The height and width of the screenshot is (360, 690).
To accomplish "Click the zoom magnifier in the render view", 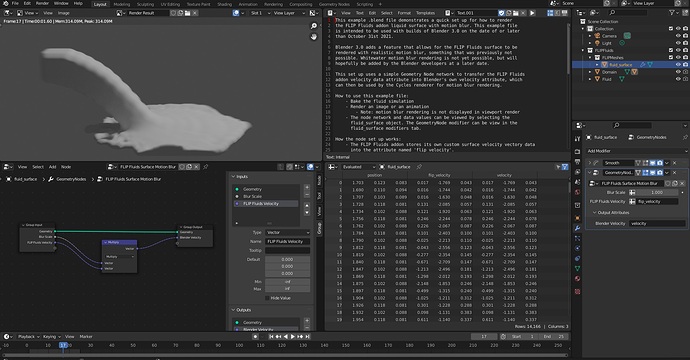I will coord(314,26).
